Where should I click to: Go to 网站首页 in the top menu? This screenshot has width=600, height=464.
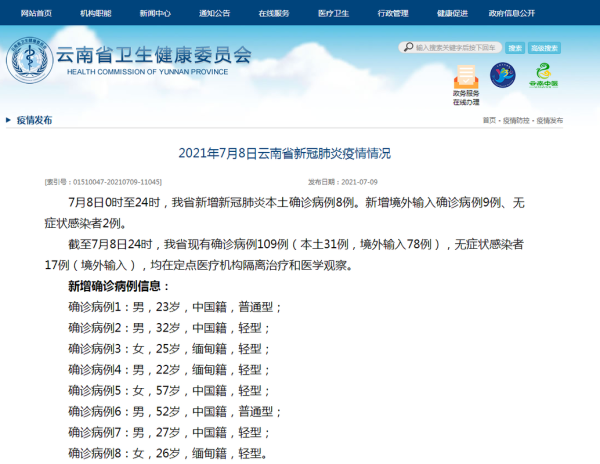pyautogui.click(x=37, y=14)
